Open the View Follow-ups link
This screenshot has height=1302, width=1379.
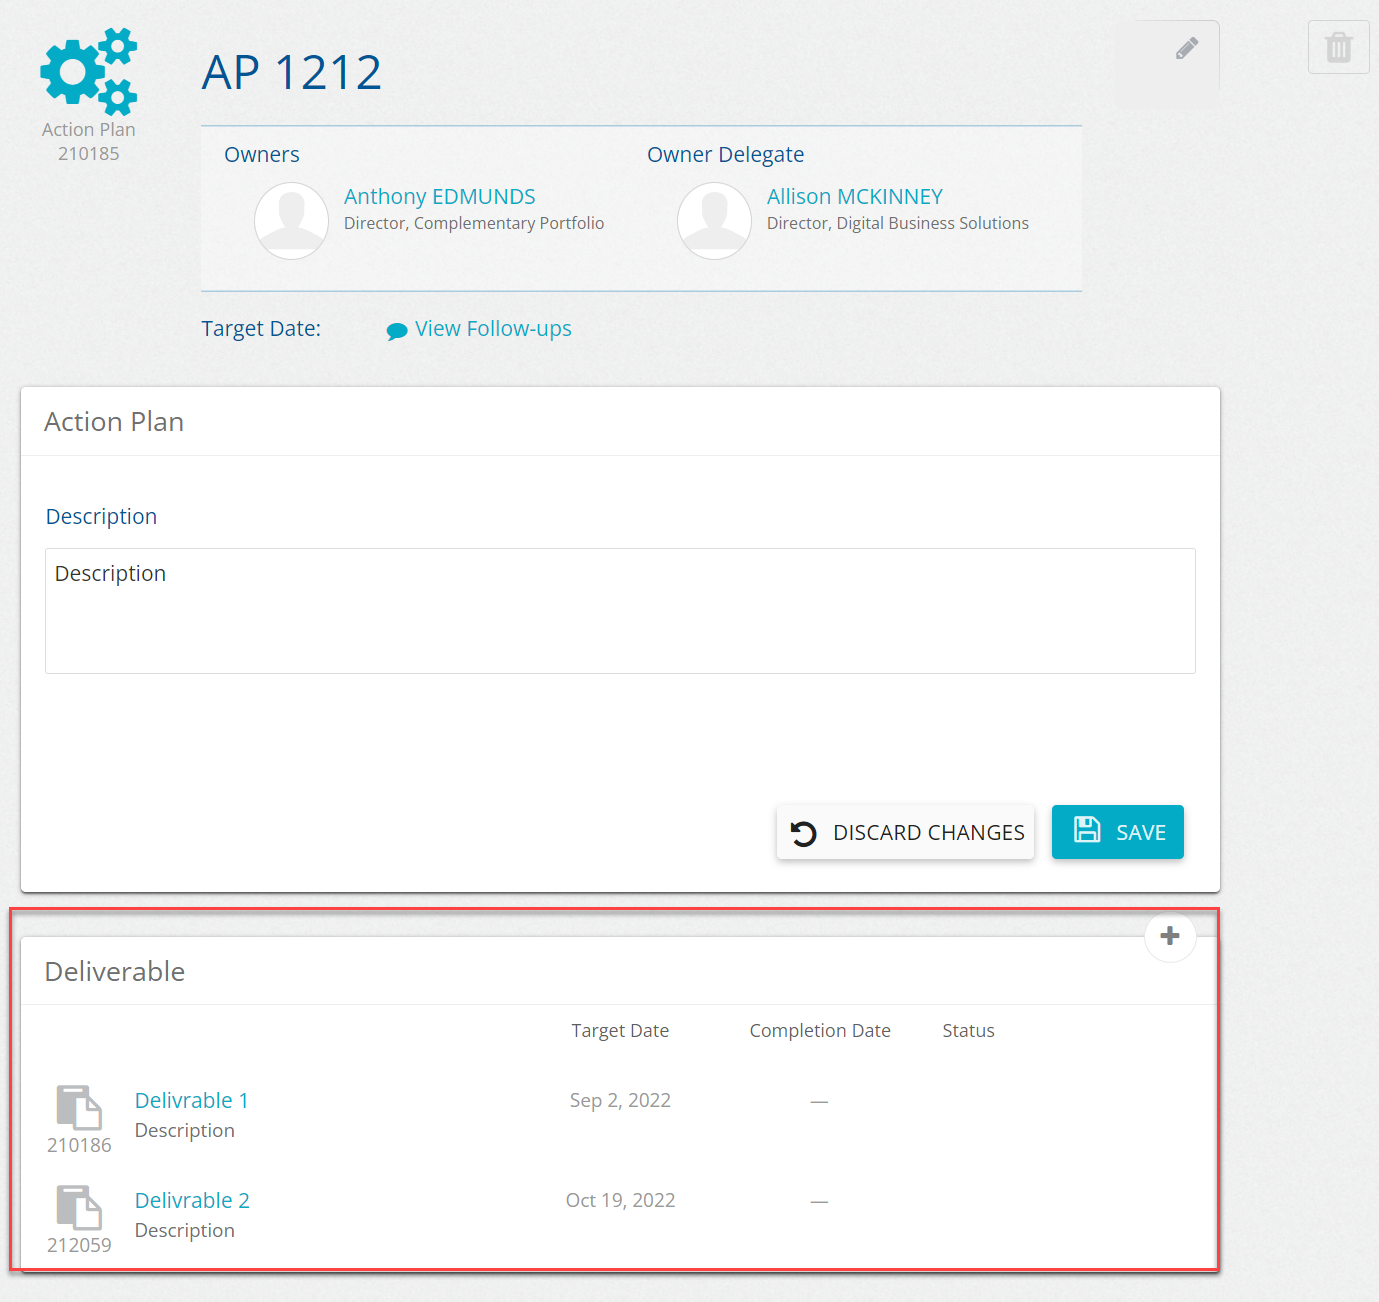(x=493, y=329)
